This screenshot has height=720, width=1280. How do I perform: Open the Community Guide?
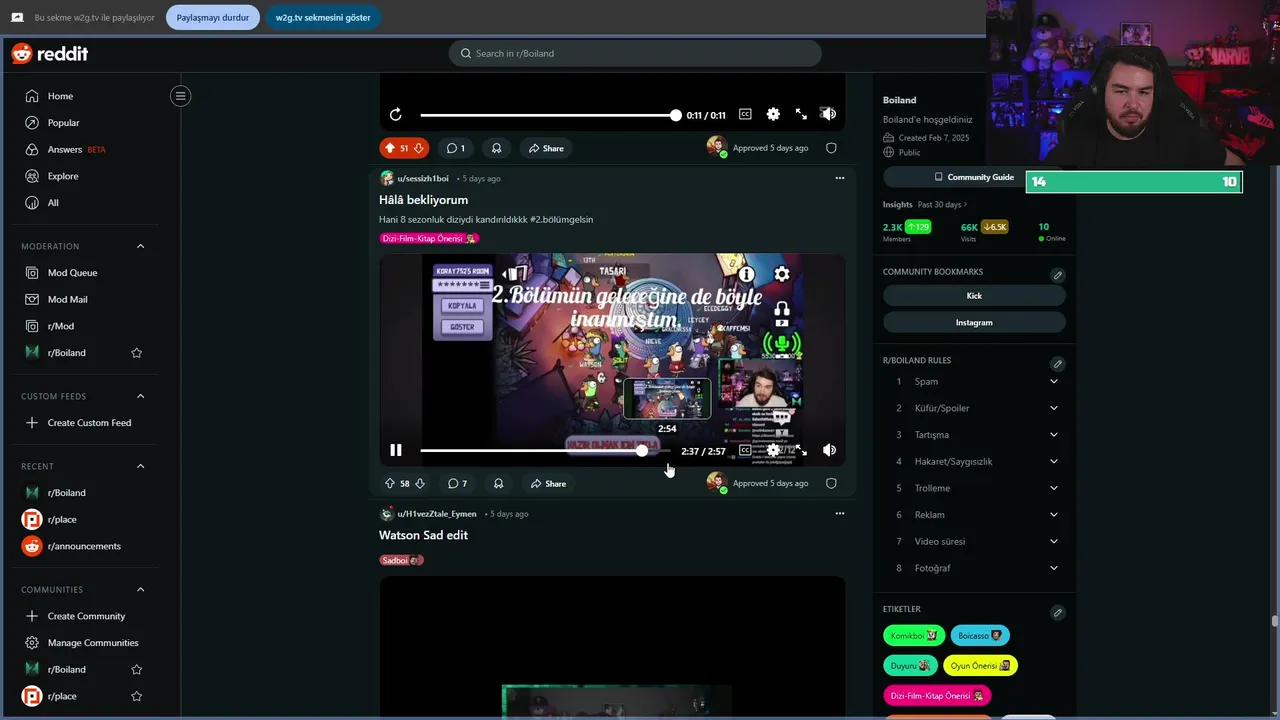point(974,177)
